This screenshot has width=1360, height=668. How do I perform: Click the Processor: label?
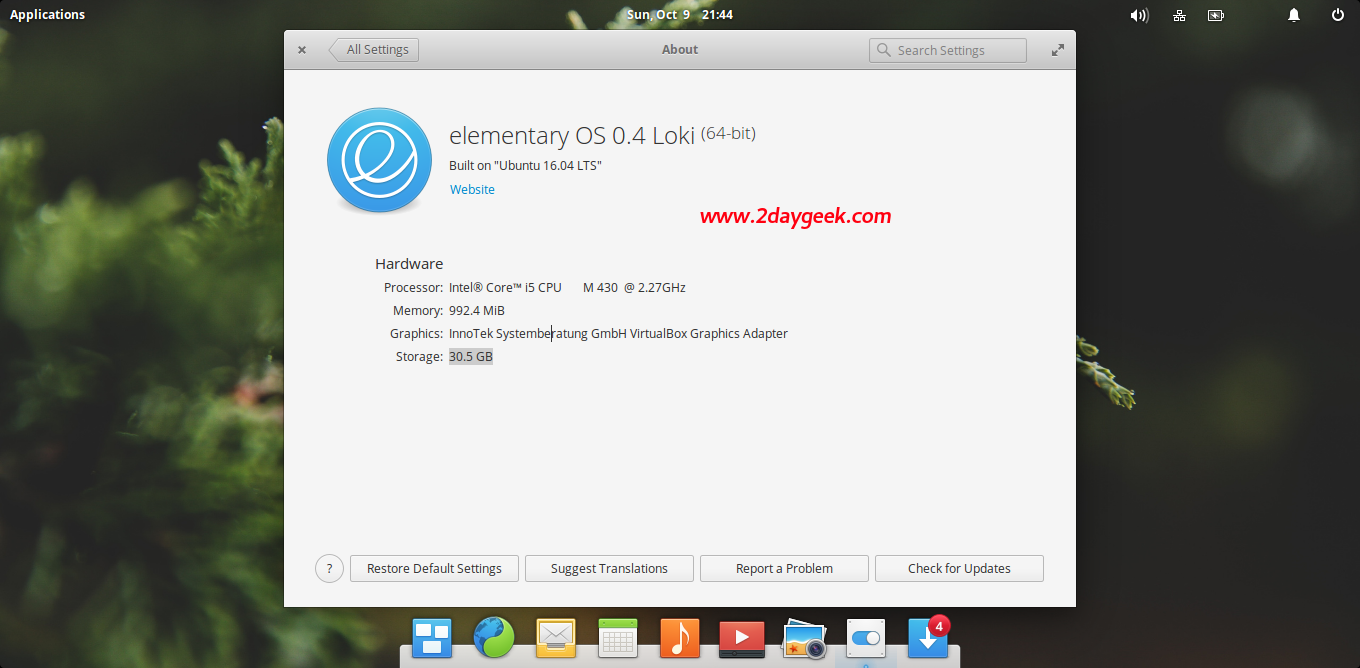pos(413,287)
